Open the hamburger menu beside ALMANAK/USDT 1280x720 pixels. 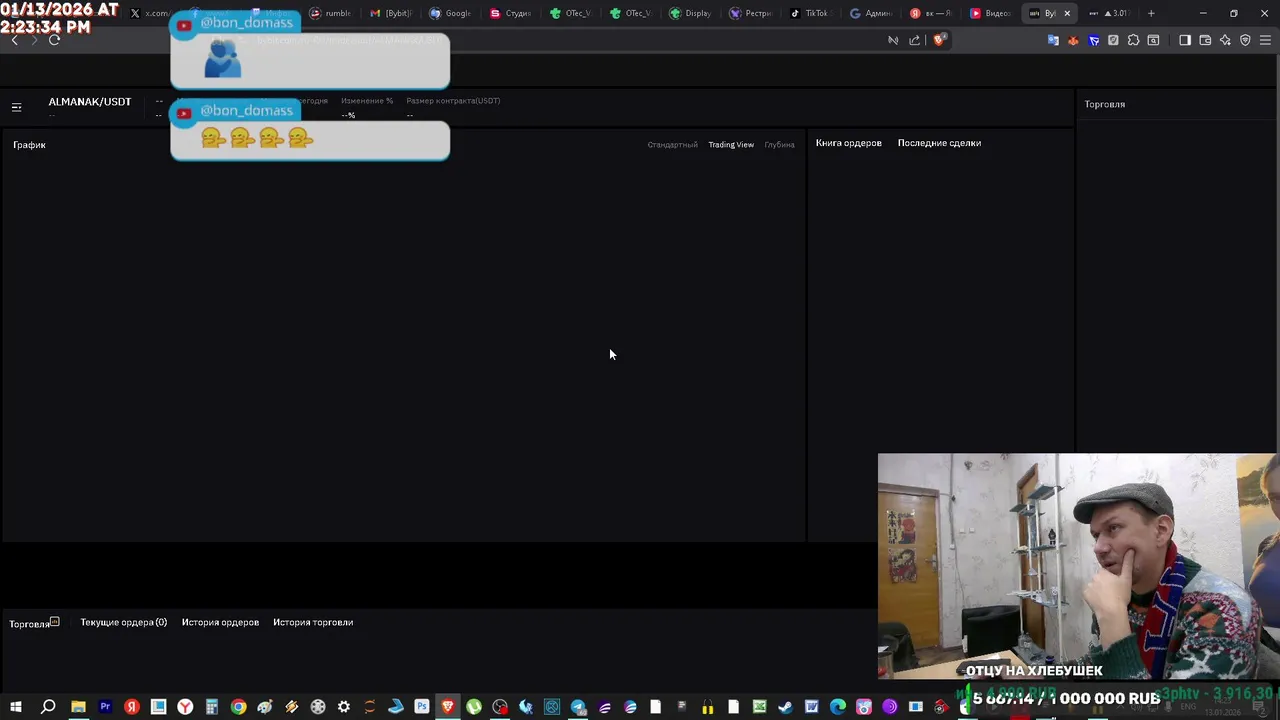[x=16, y=107]
